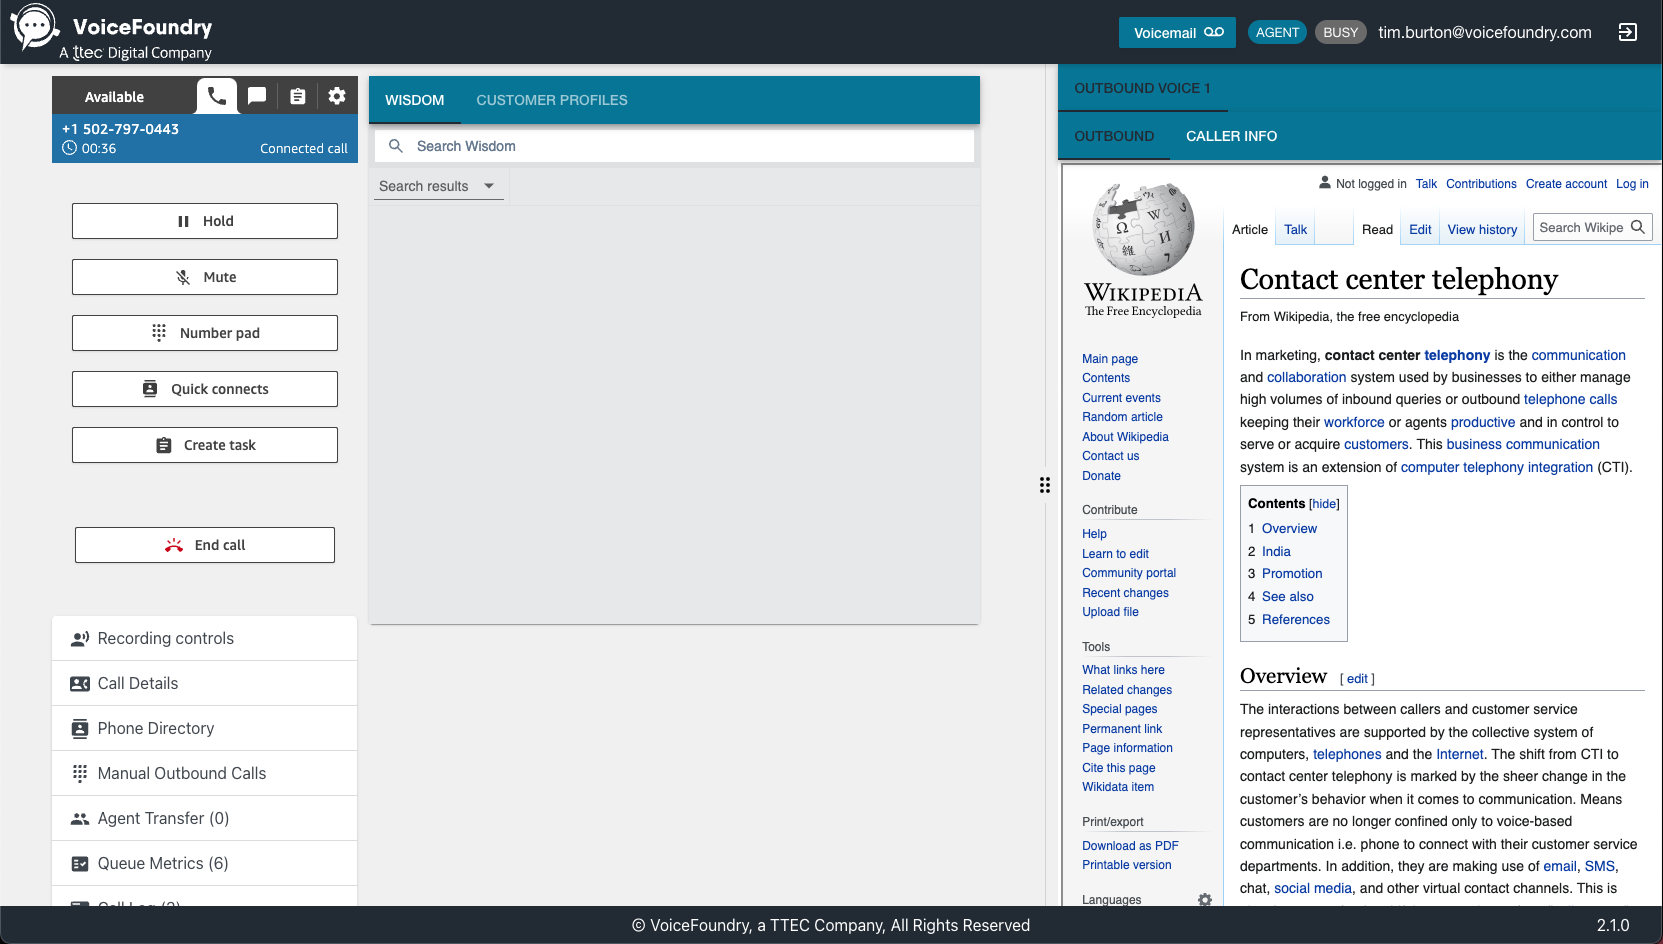Open the Wikipedia Article tab

(x=1250, y=229)
